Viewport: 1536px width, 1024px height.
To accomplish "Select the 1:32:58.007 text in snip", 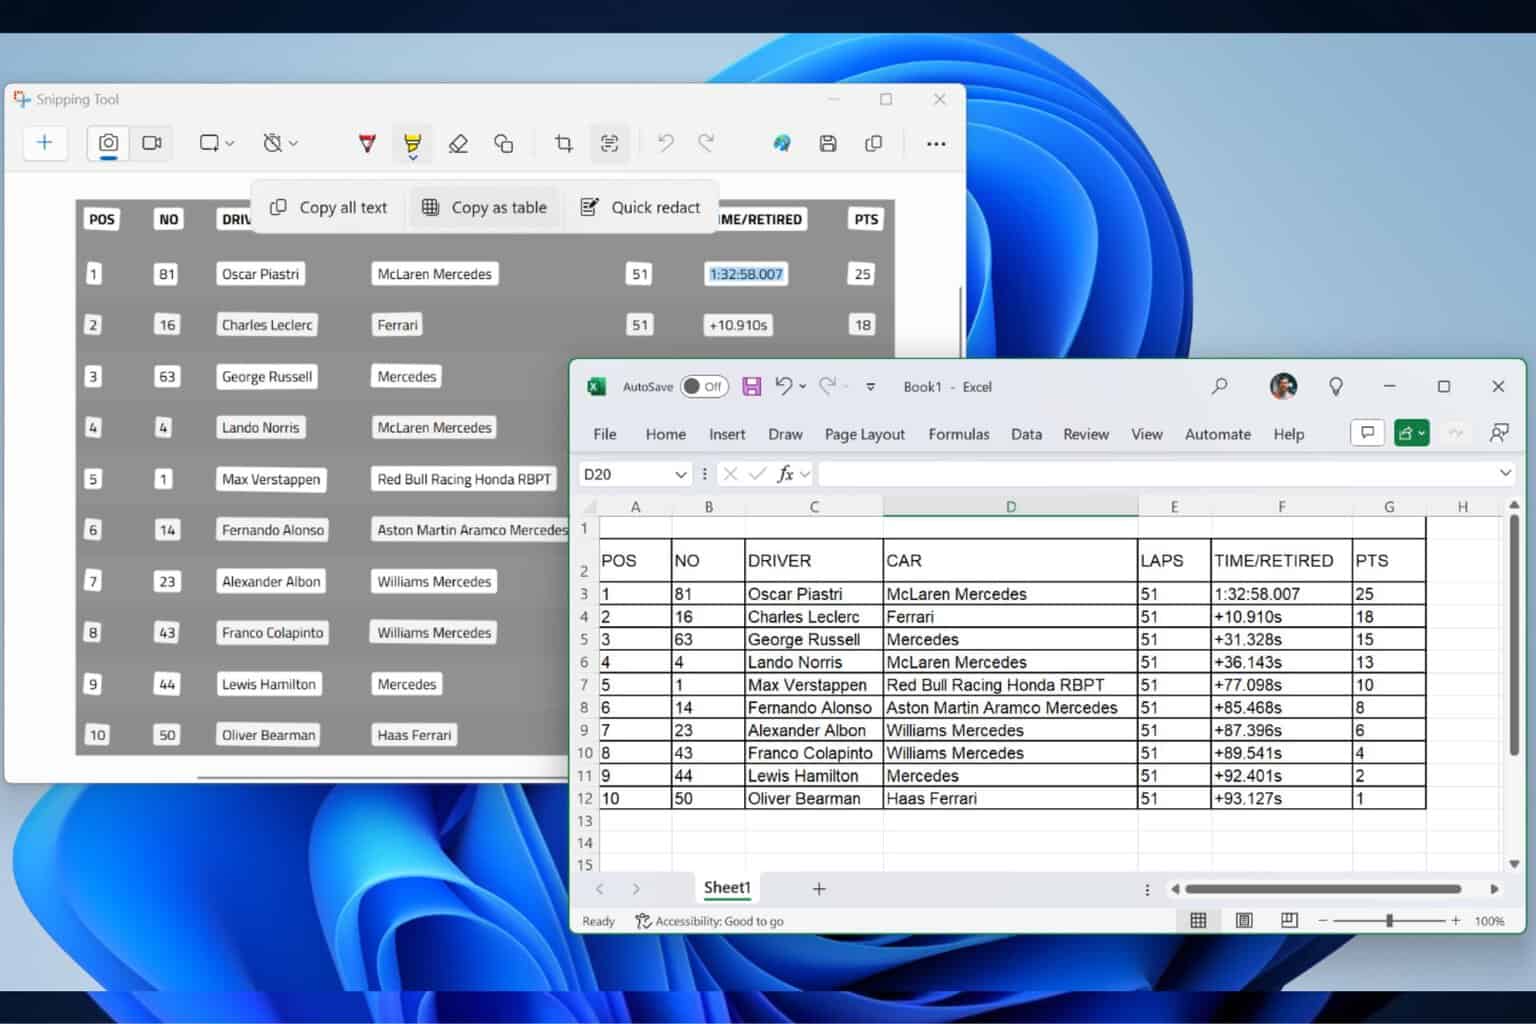I will (x=746, y=274).
